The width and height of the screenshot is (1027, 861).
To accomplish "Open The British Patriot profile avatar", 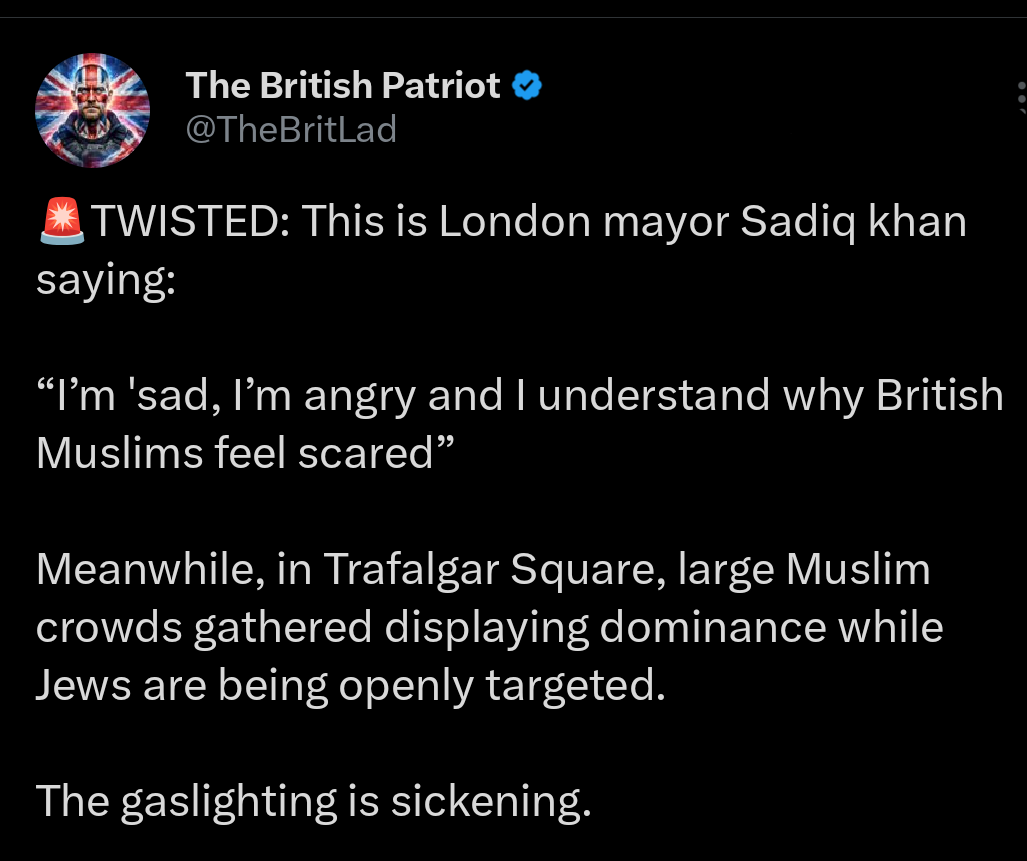I will (x=92, y=108).
